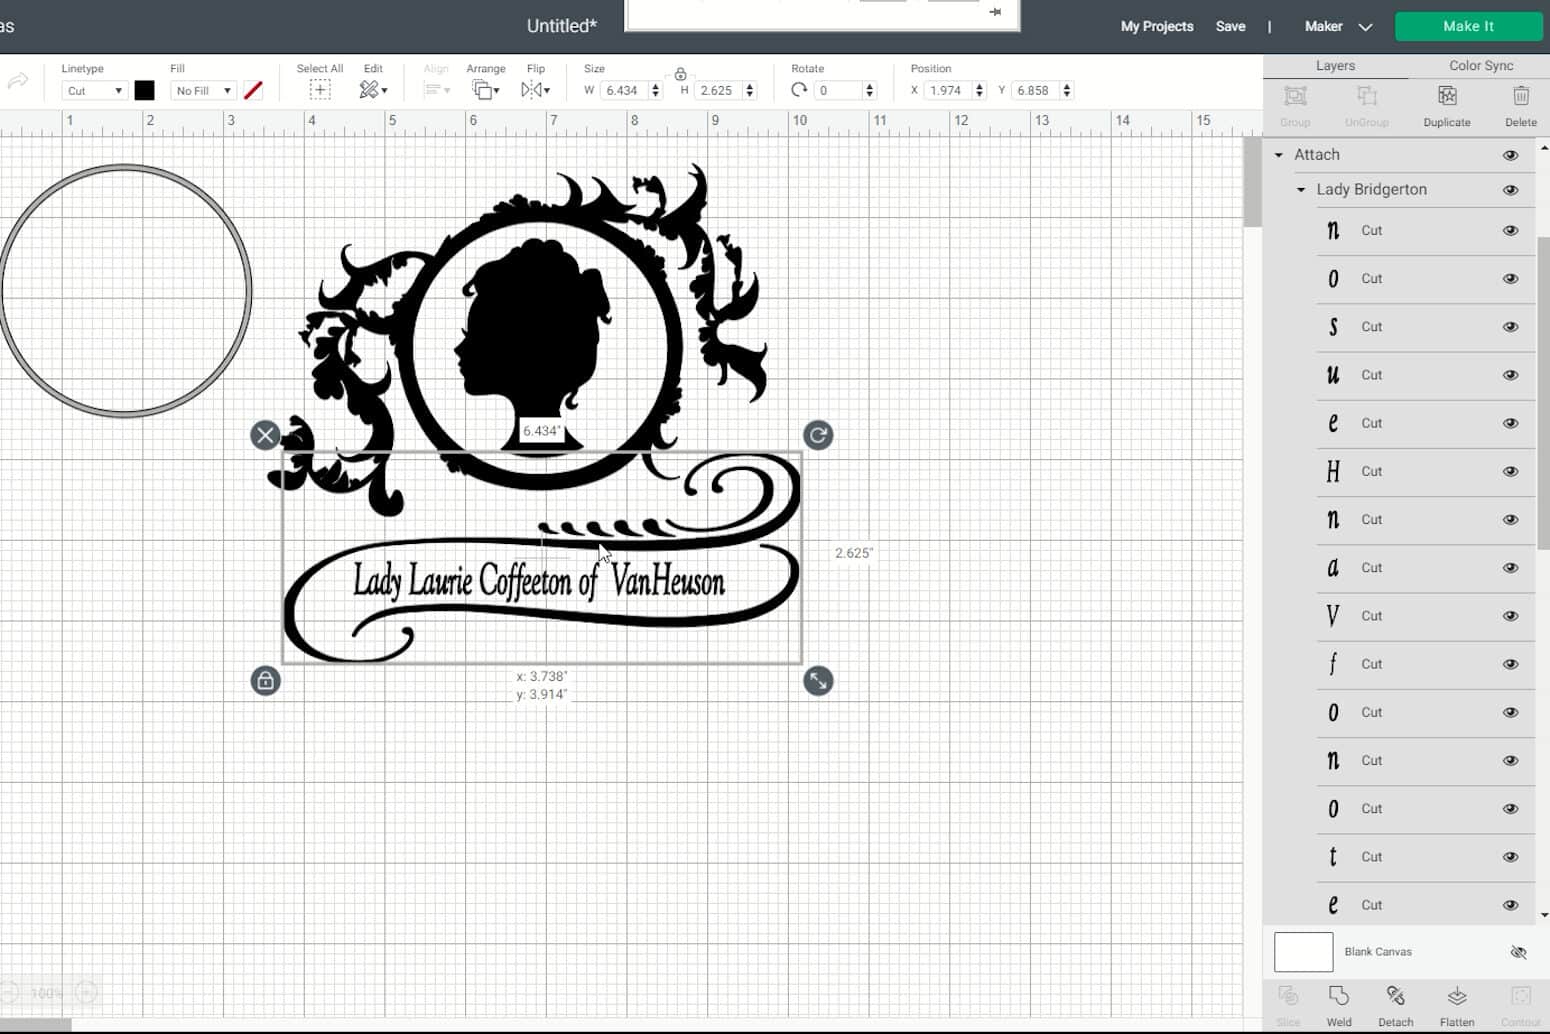Image resolution: width=1550 pixels, height=1034 pixels.
Task: Zoom in on the canvas
Action: click(x=87, y=993)
